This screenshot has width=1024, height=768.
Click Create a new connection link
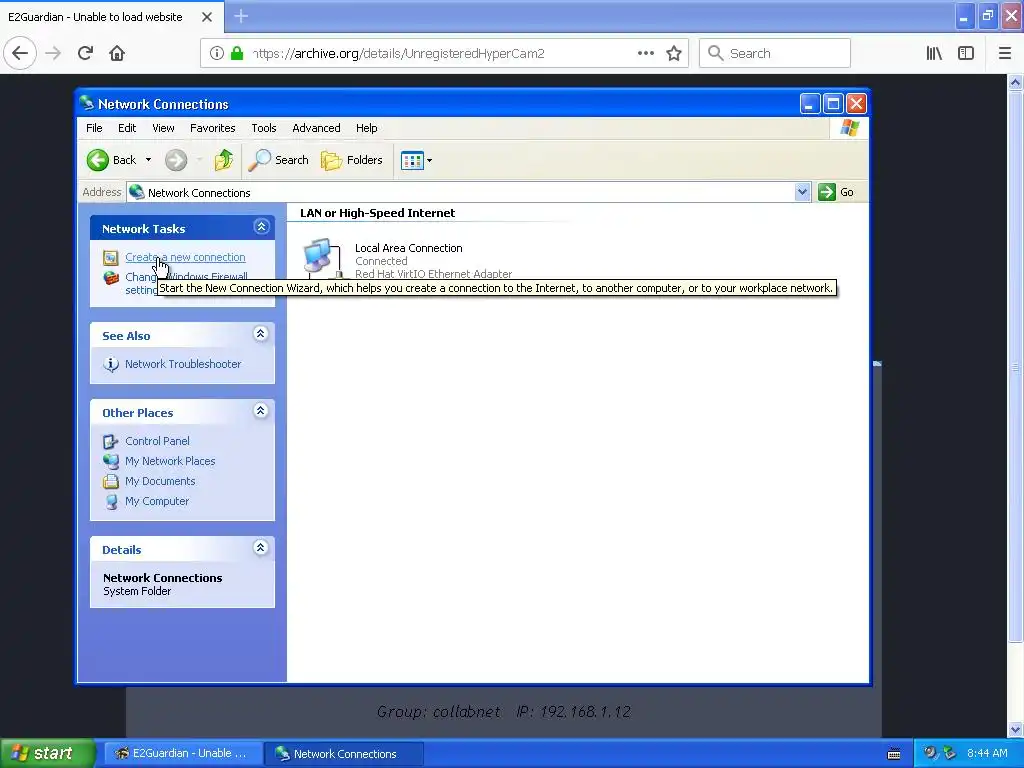point(185,257)
